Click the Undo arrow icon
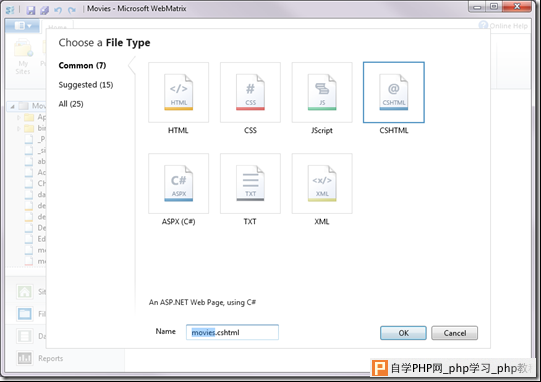This screenshot has width=541, height=382. [x=58, y=10]
